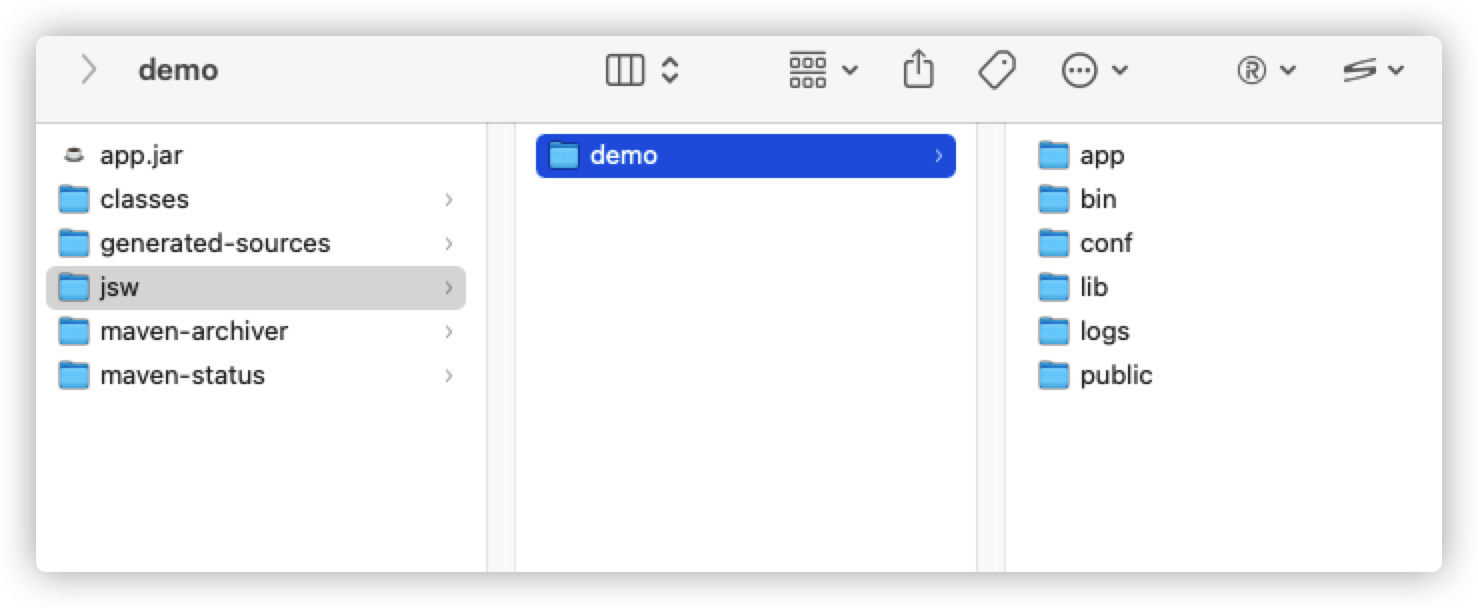Open the conf folder

pos(1105,244)
